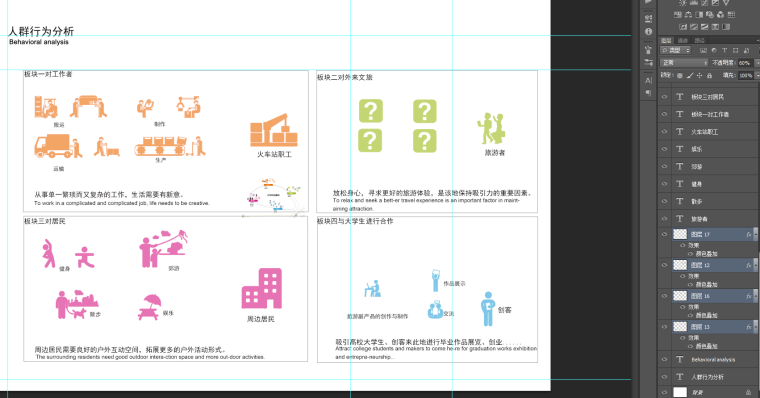The width and height of the screenshot is (760, 398).
Task: Open the layer filter type dropdown
Action: pyautogui.click(x=675, y=50)
